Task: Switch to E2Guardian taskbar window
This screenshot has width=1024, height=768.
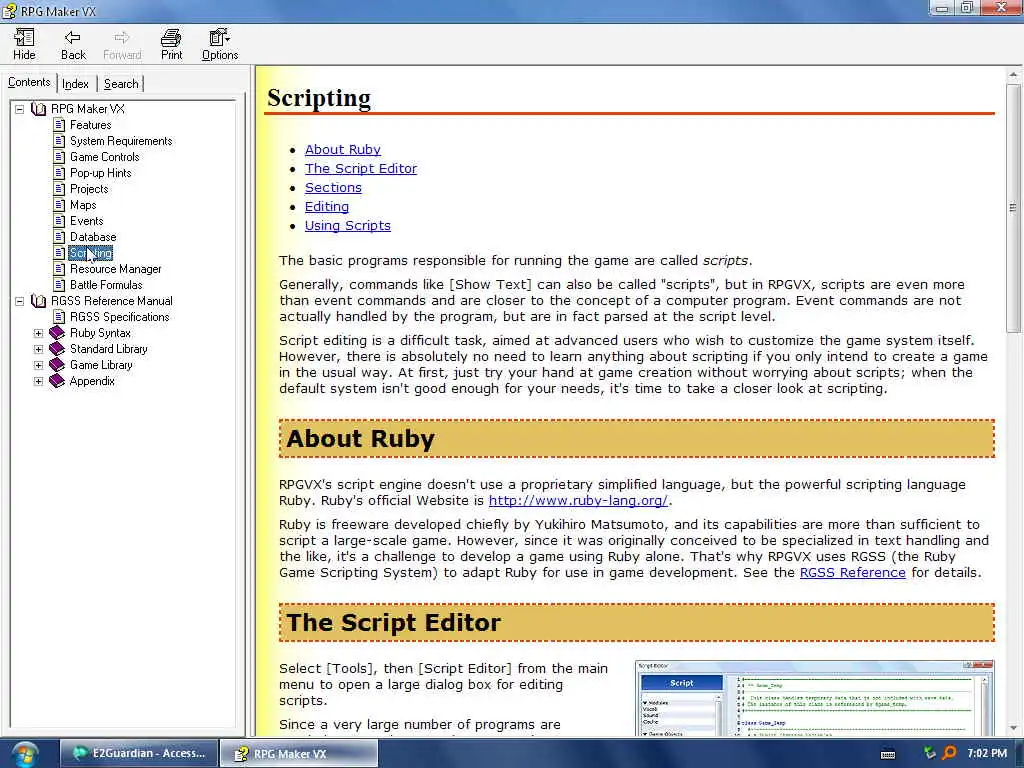Action: (138, 753)
